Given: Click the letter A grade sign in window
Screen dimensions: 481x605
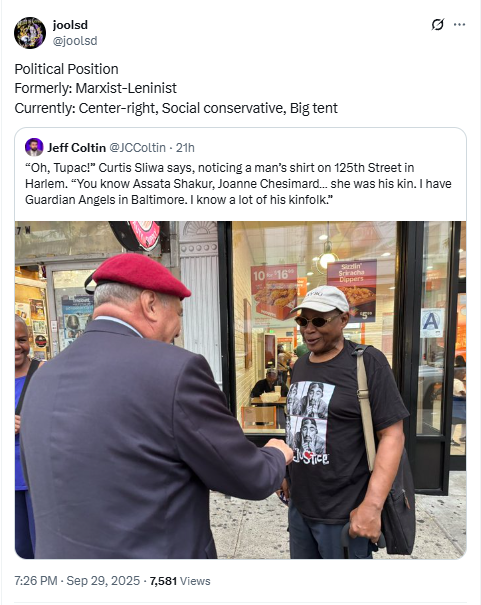Looking at the screenshot, I should 431,323.
